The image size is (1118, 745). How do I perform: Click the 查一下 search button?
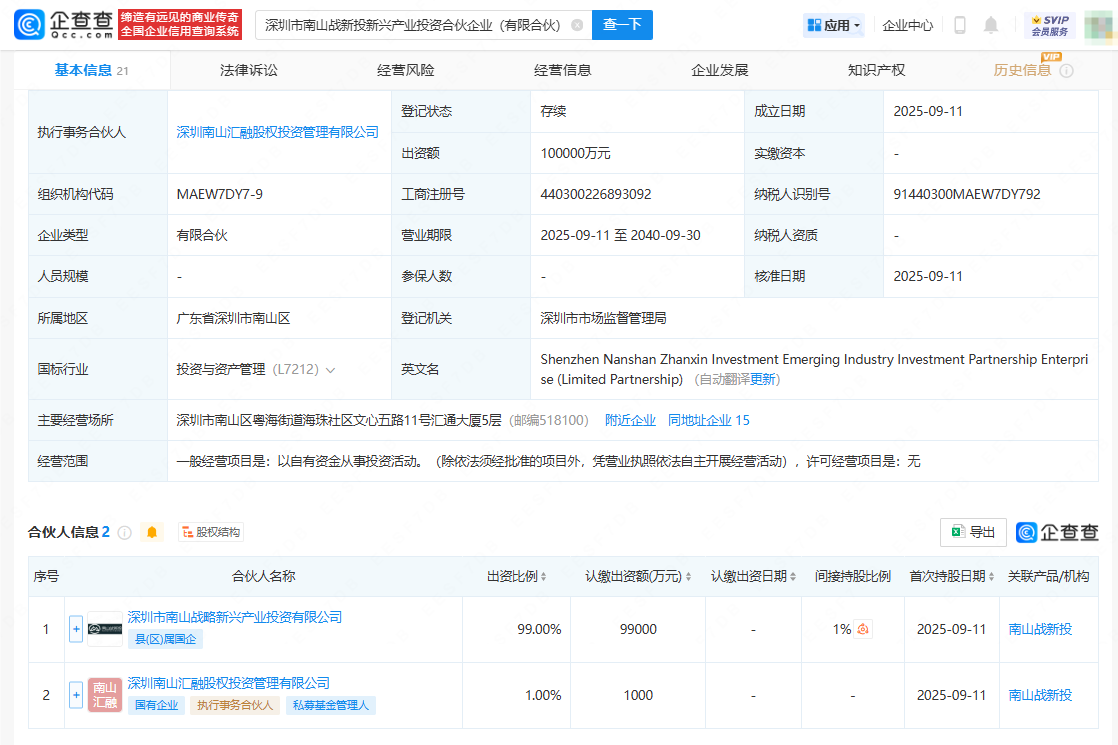[622, 25]
